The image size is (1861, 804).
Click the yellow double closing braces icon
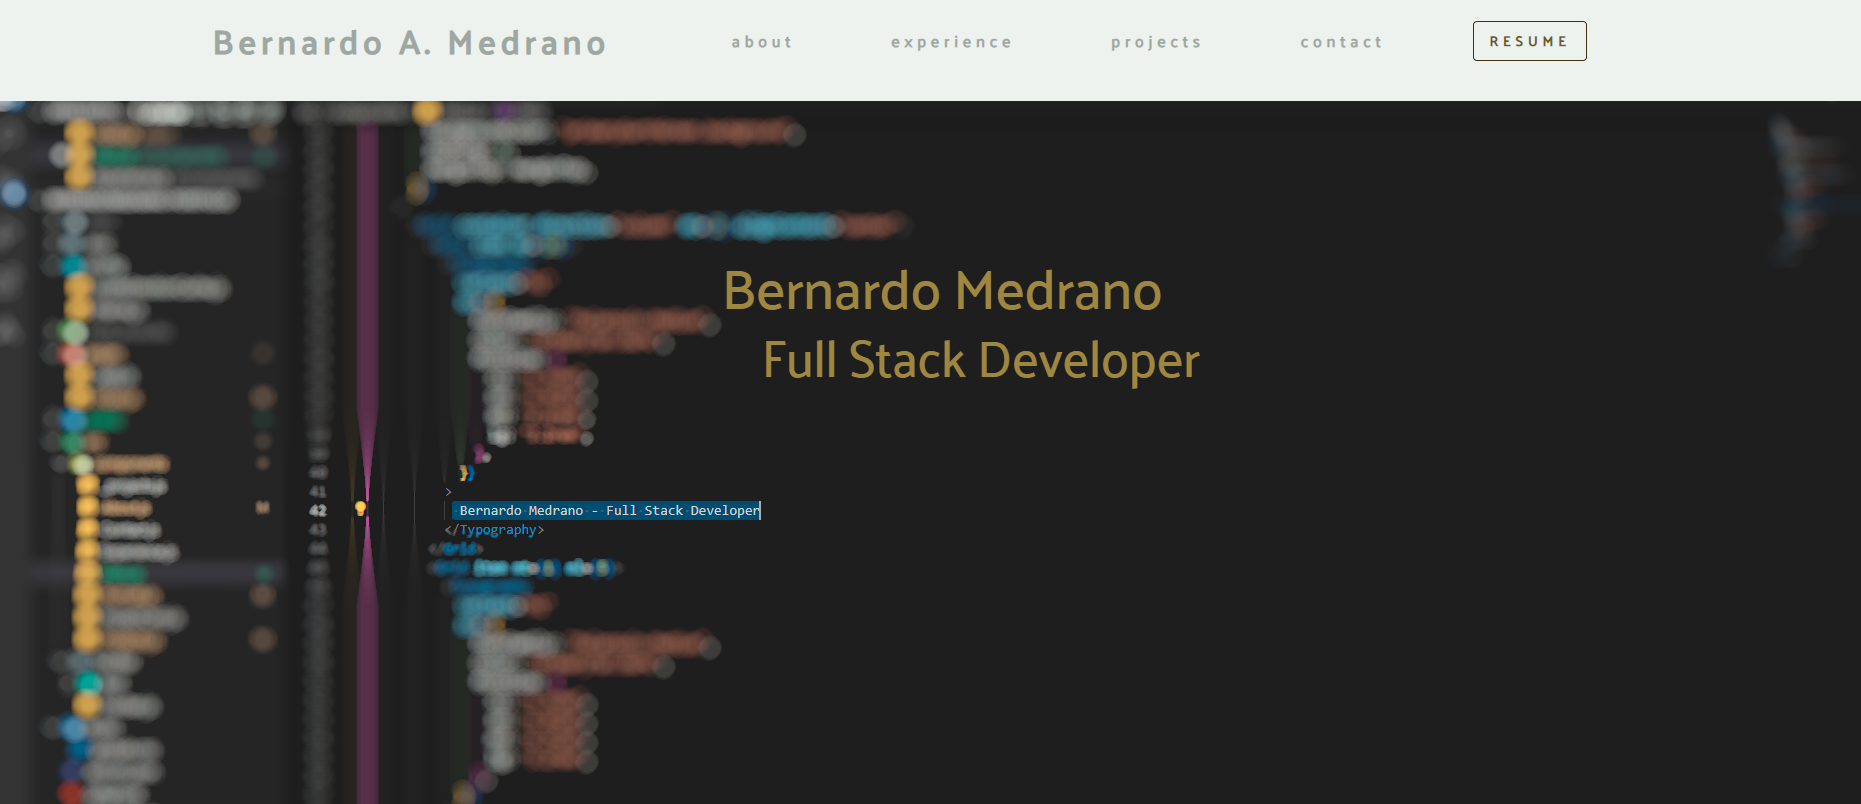click(x=466, y=473)
